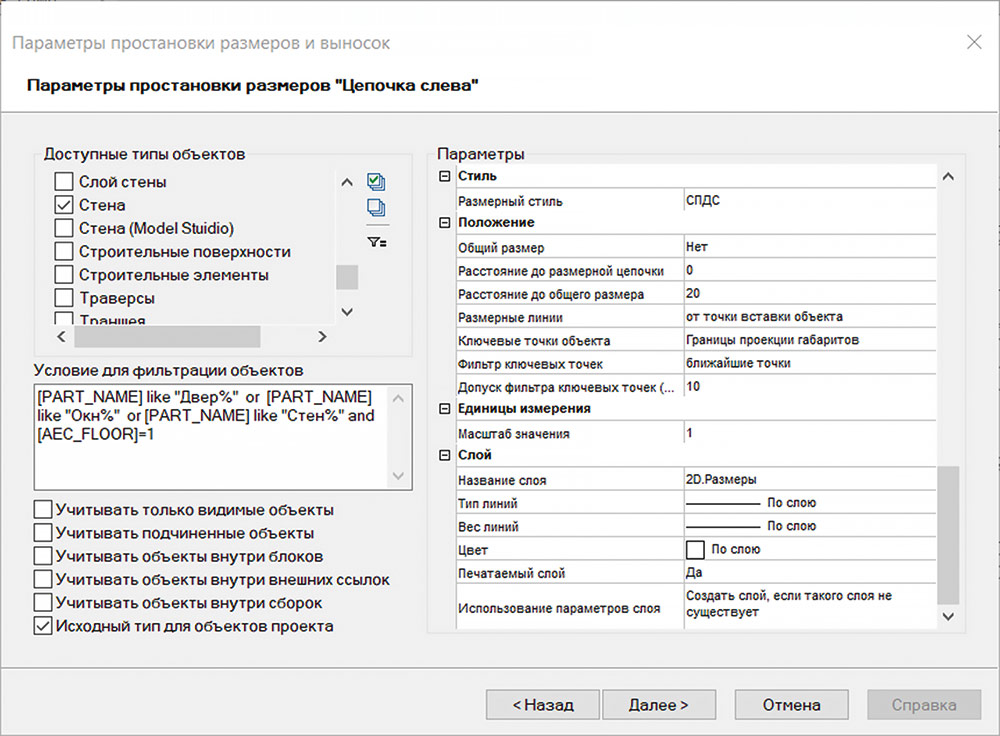Close the dimension settings dialog window
Image resolution: width=1000 pixels, height=736 pixels.
click(x=974, y=42)
